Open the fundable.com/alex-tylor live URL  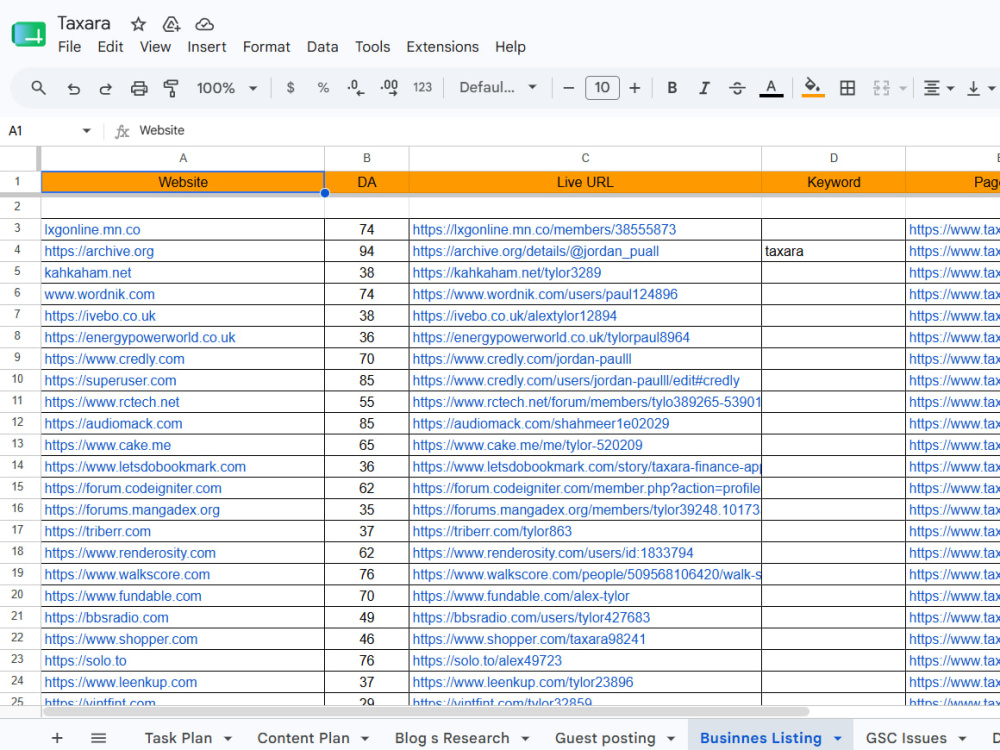pyautogui.click(x=520, y=596)
